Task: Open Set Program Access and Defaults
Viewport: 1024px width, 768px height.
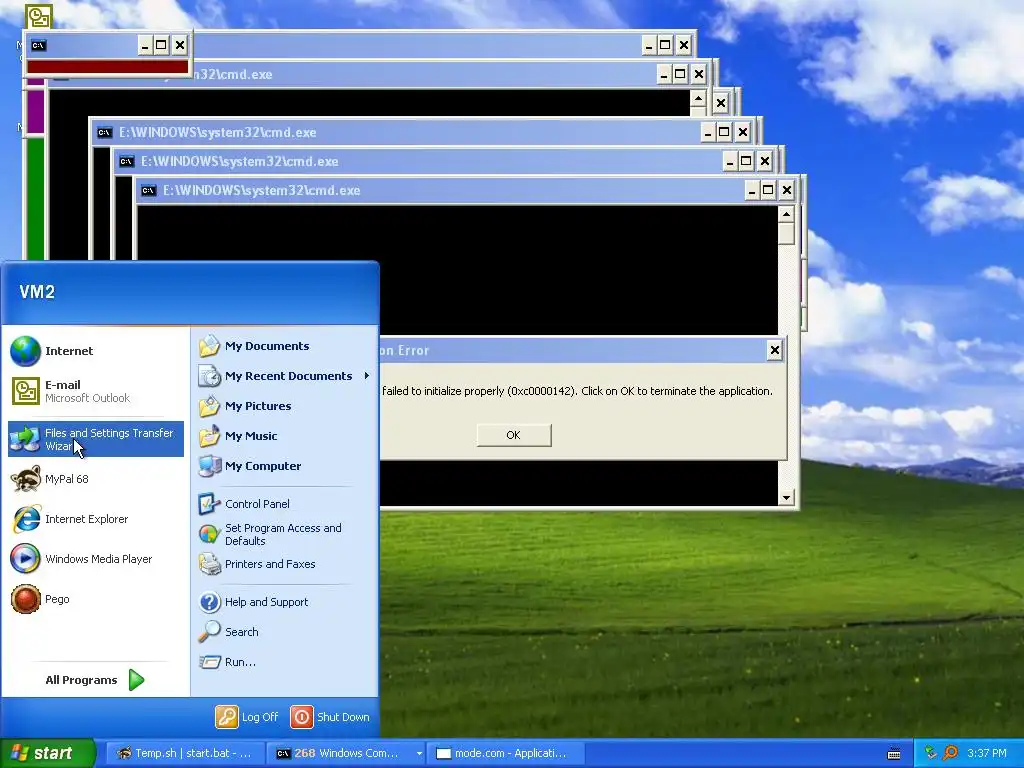Action: (284, 534)
